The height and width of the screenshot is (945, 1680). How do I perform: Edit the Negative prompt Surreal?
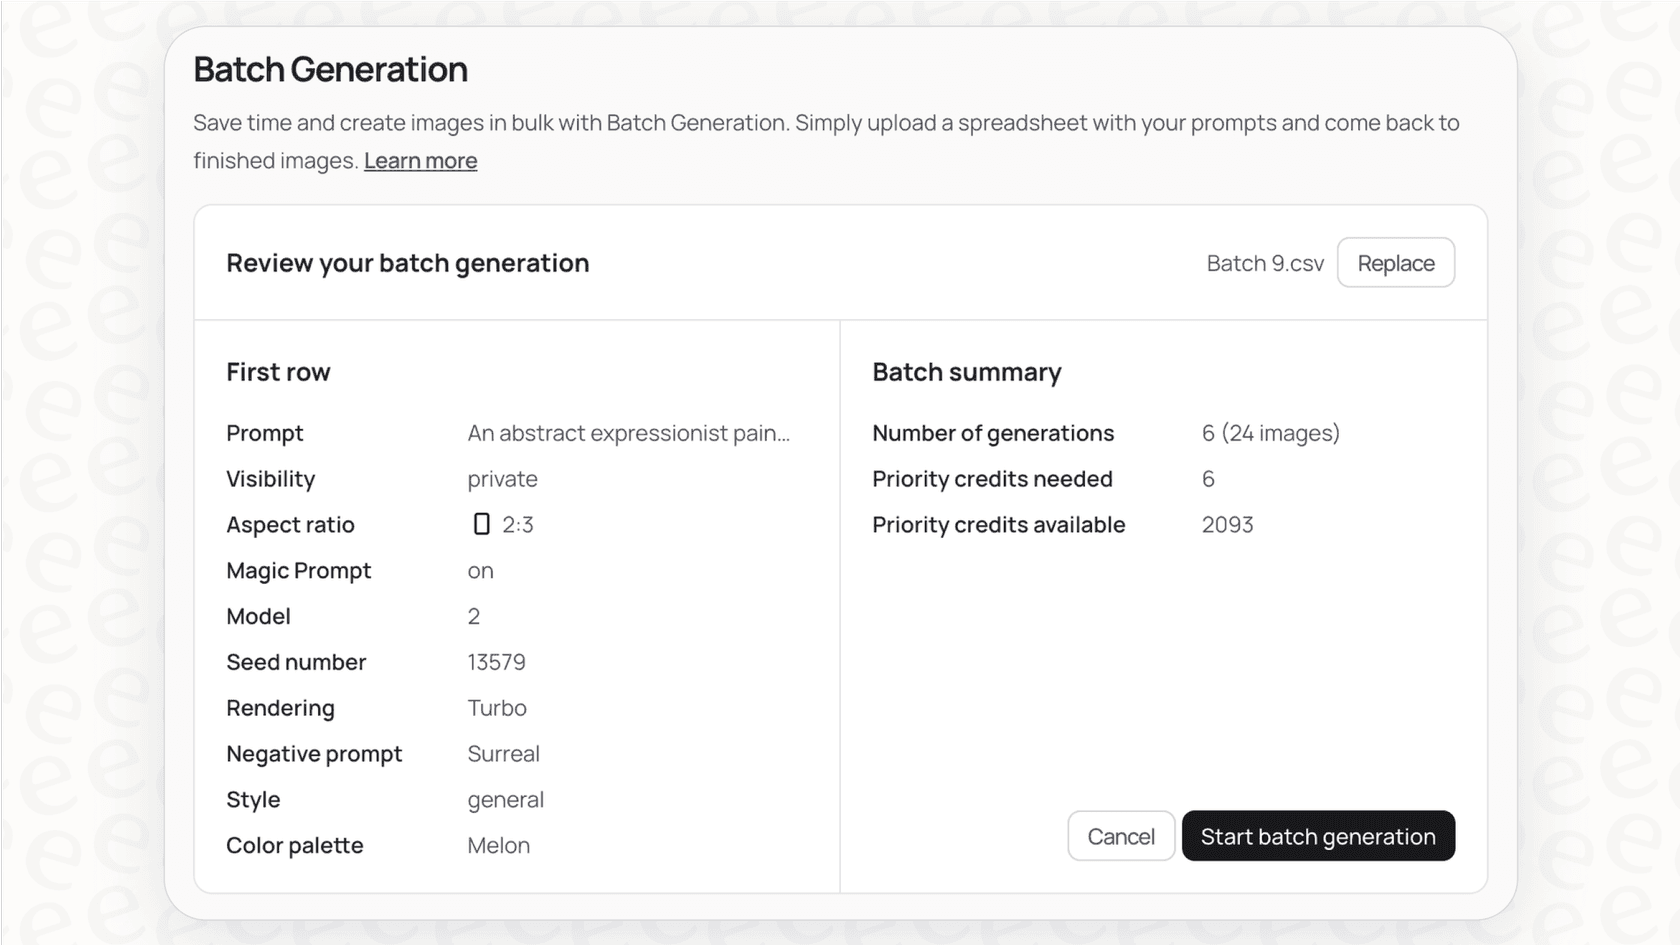coord(503,753)
